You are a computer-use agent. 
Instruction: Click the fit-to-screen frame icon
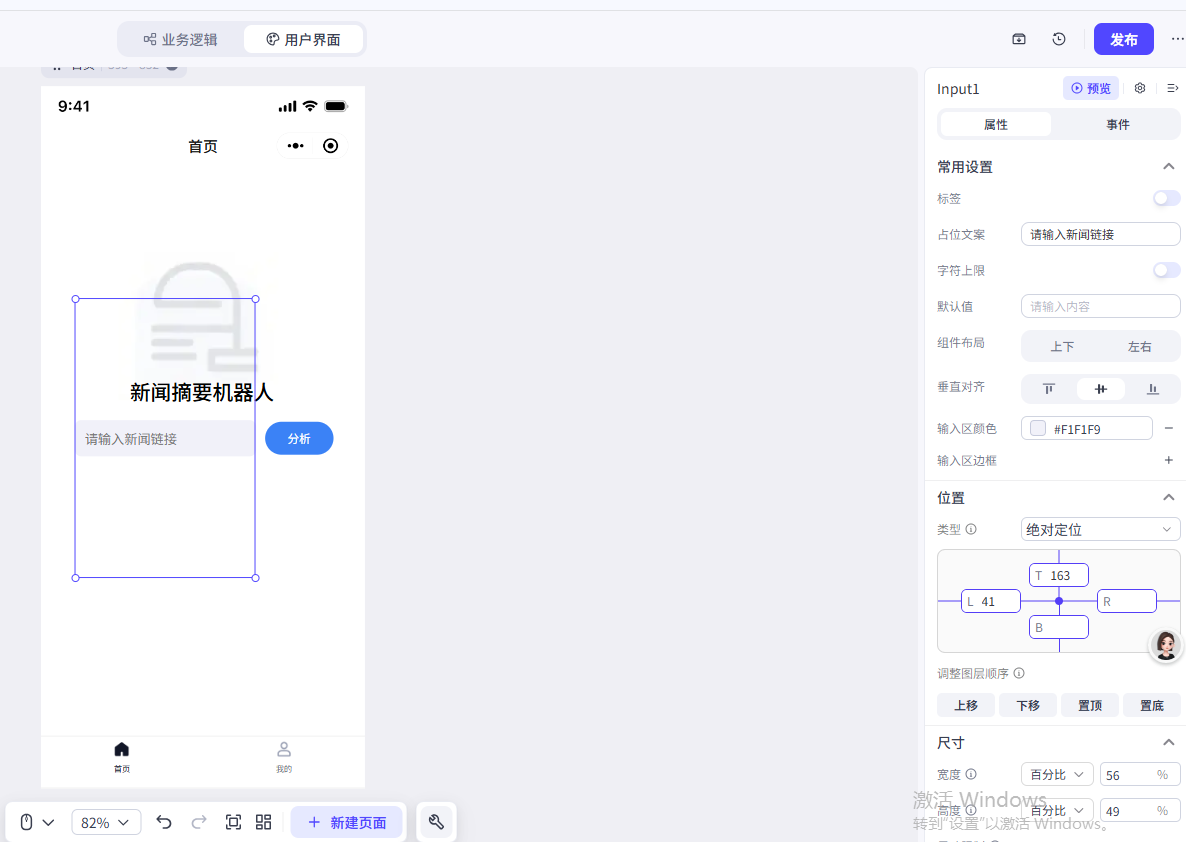pos(233,822)
